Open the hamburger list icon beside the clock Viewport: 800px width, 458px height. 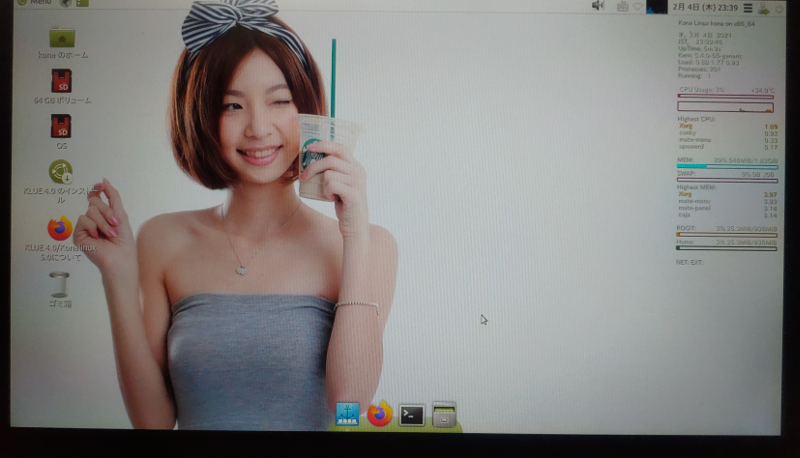(748, 8)
